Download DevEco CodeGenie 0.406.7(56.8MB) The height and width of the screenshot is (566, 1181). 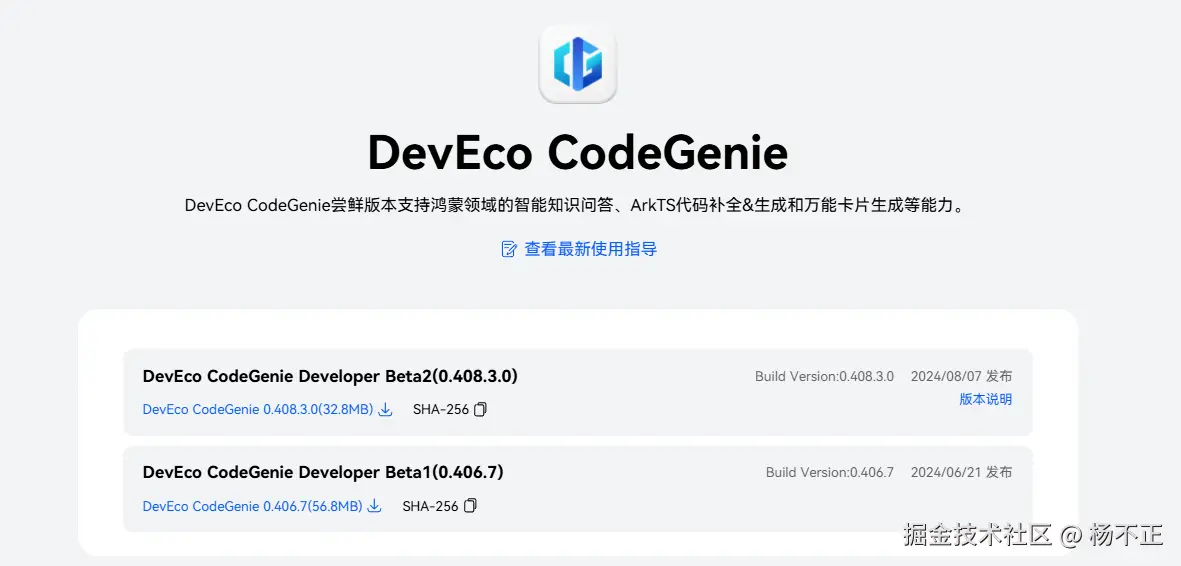(252, 506)
